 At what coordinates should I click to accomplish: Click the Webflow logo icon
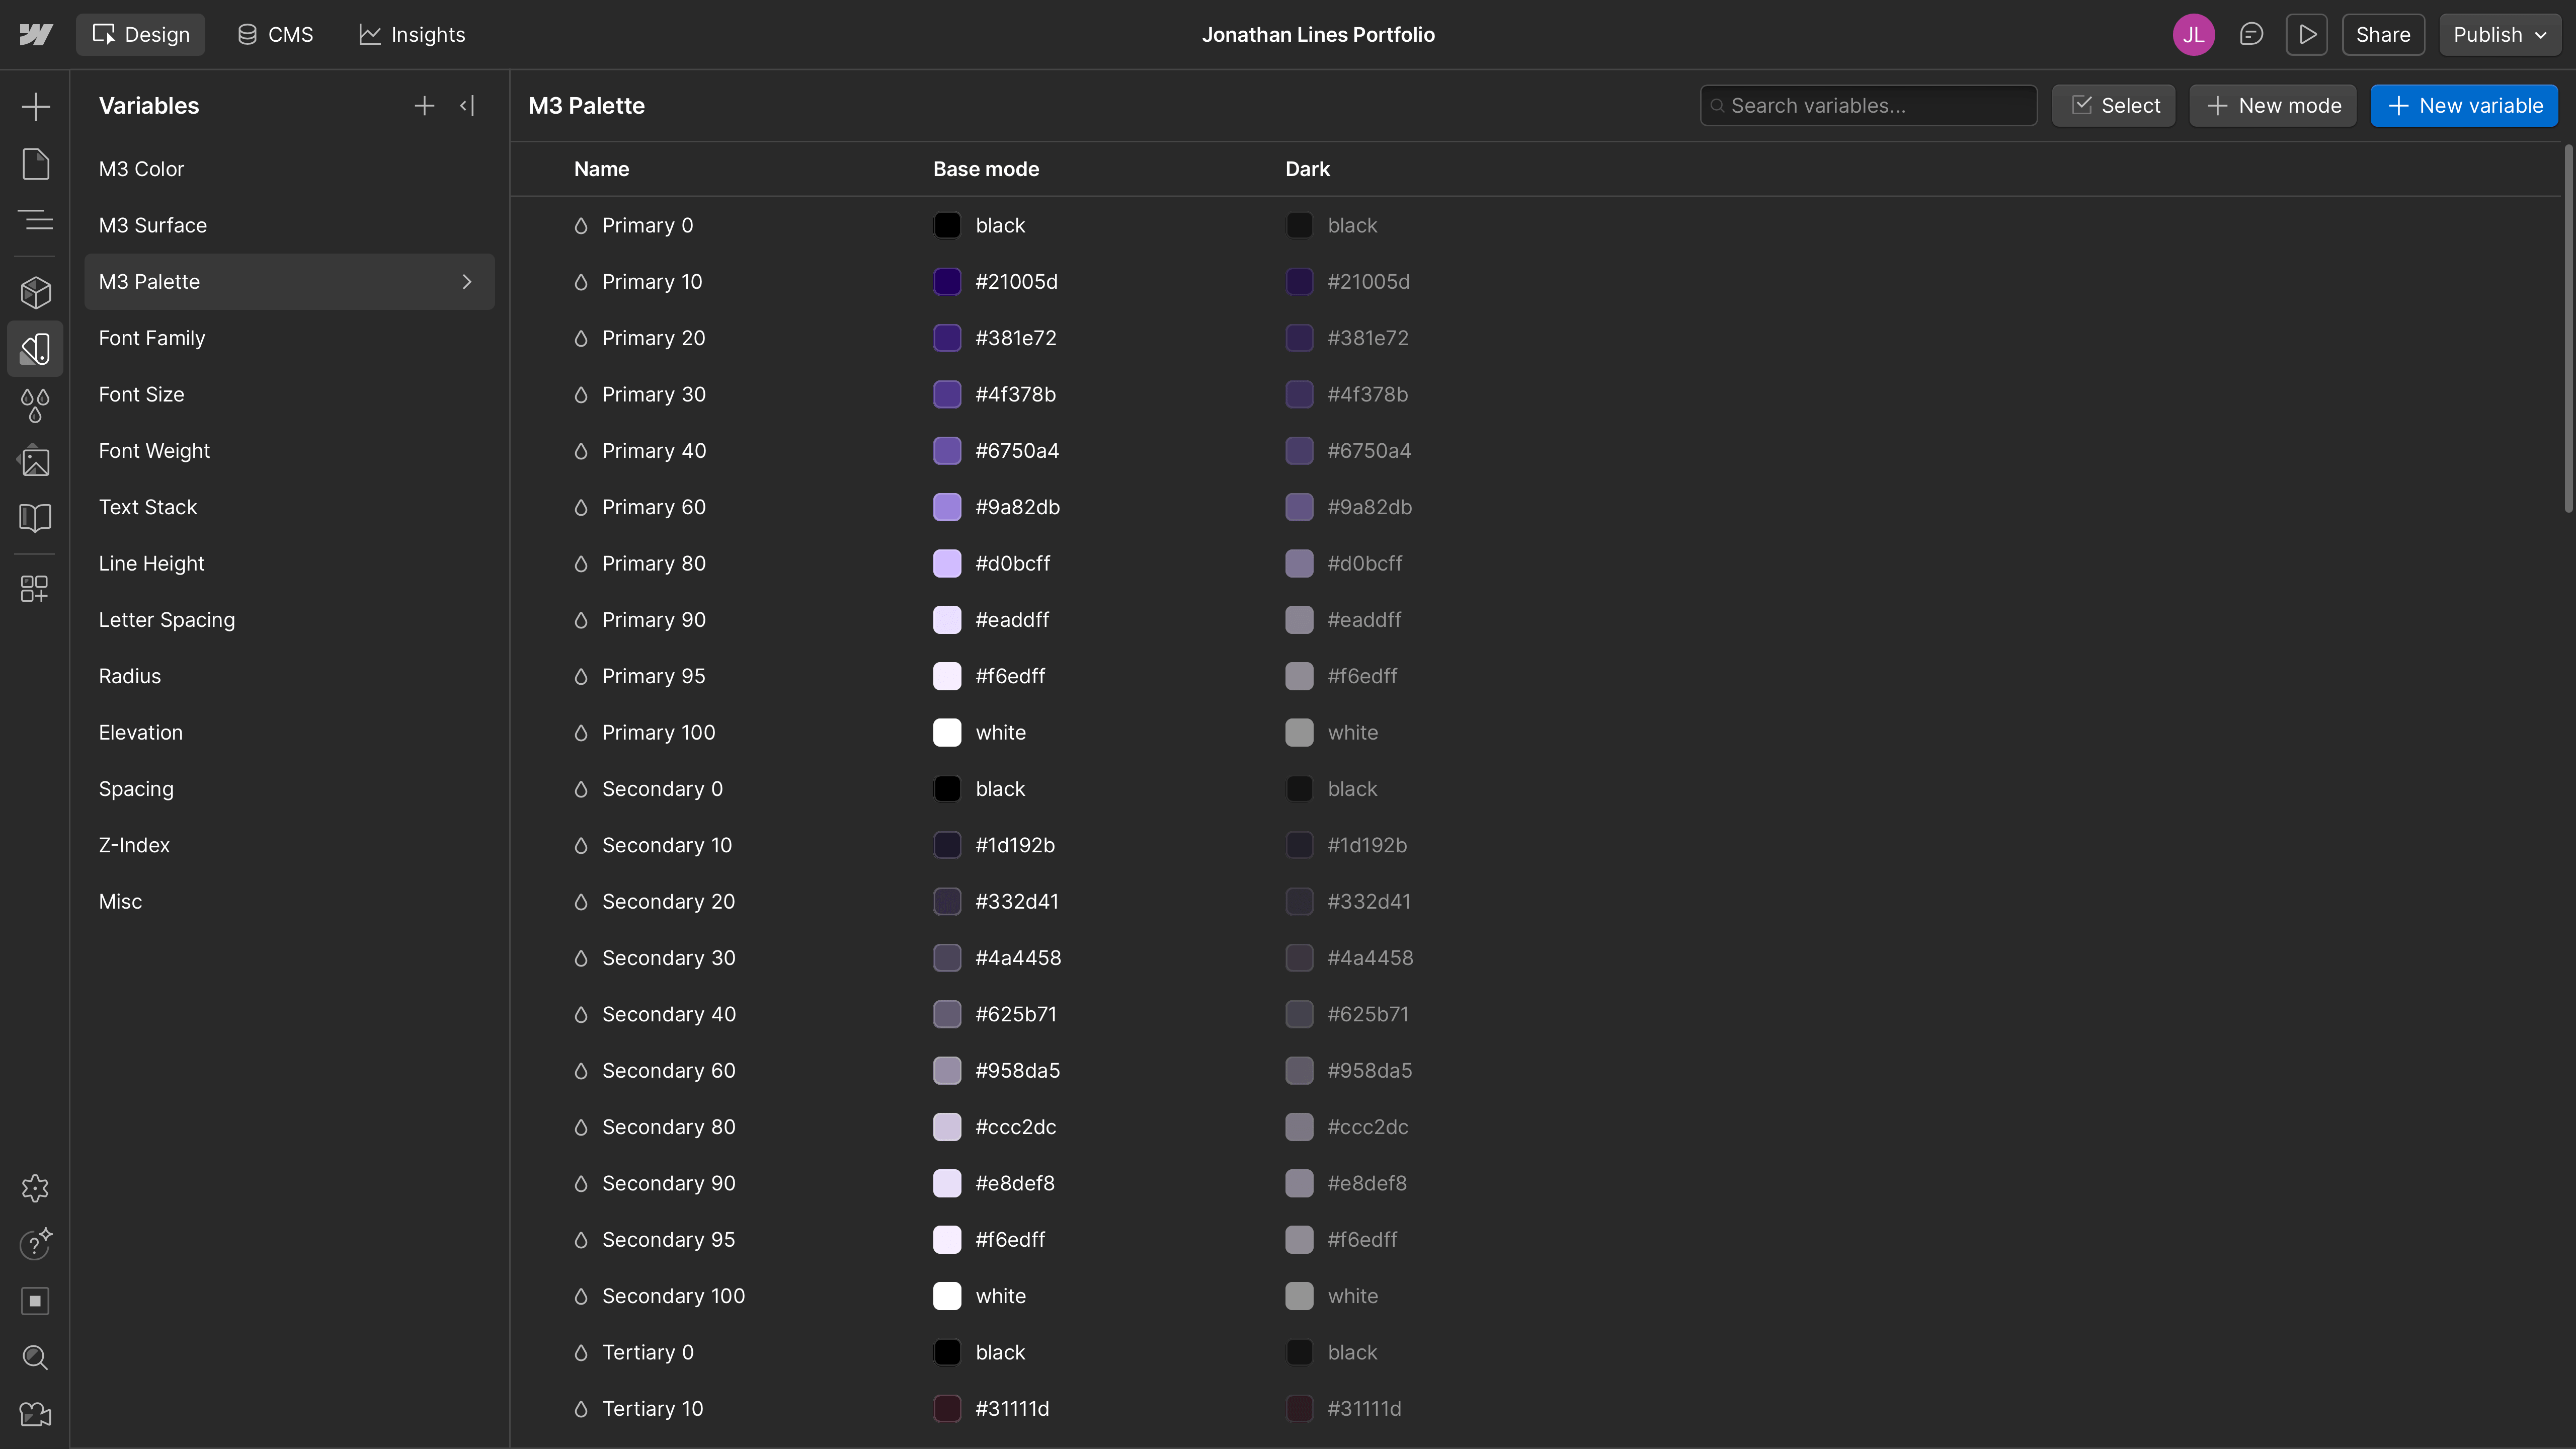click(x=35, y=35)
